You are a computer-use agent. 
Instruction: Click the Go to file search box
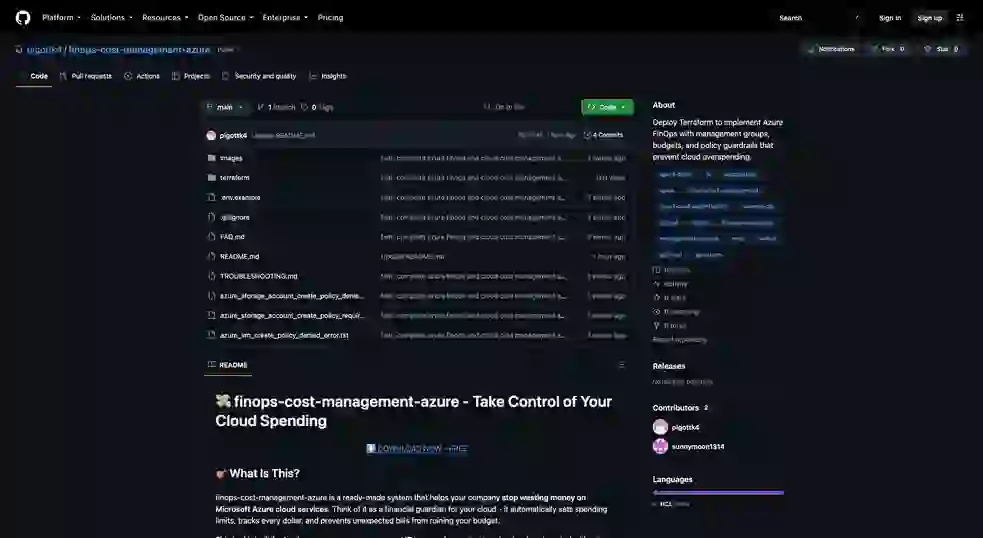click(x=528, y=107)
